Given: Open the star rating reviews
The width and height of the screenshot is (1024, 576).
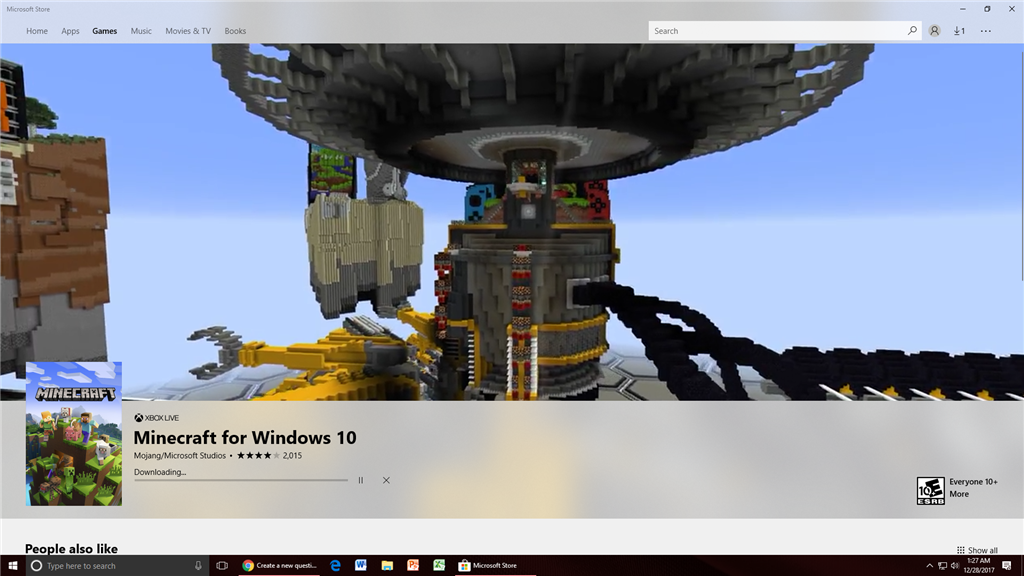Looking at the screenshot, I should [x=258, y=455].
